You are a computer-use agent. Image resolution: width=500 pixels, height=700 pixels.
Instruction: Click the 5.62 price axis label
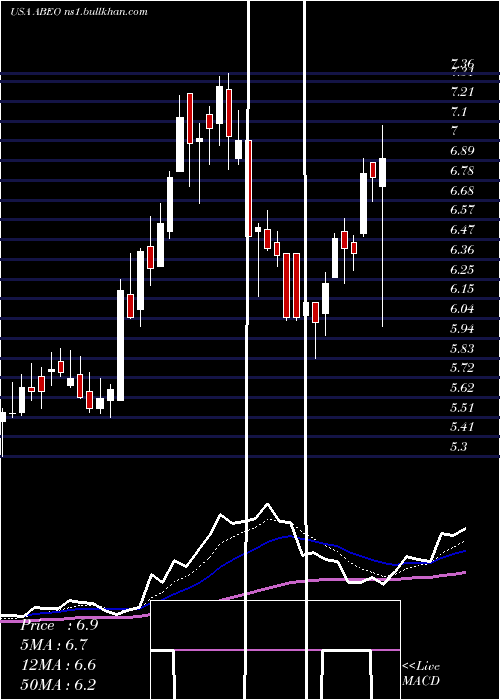pyautogui.click(x=462, y=388)
